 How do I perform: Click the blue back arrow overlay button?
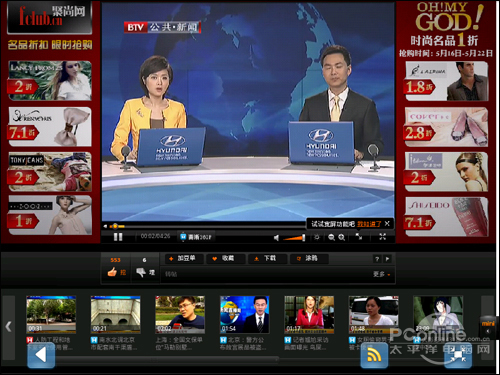pyautogui.click(x=41, y=355)
